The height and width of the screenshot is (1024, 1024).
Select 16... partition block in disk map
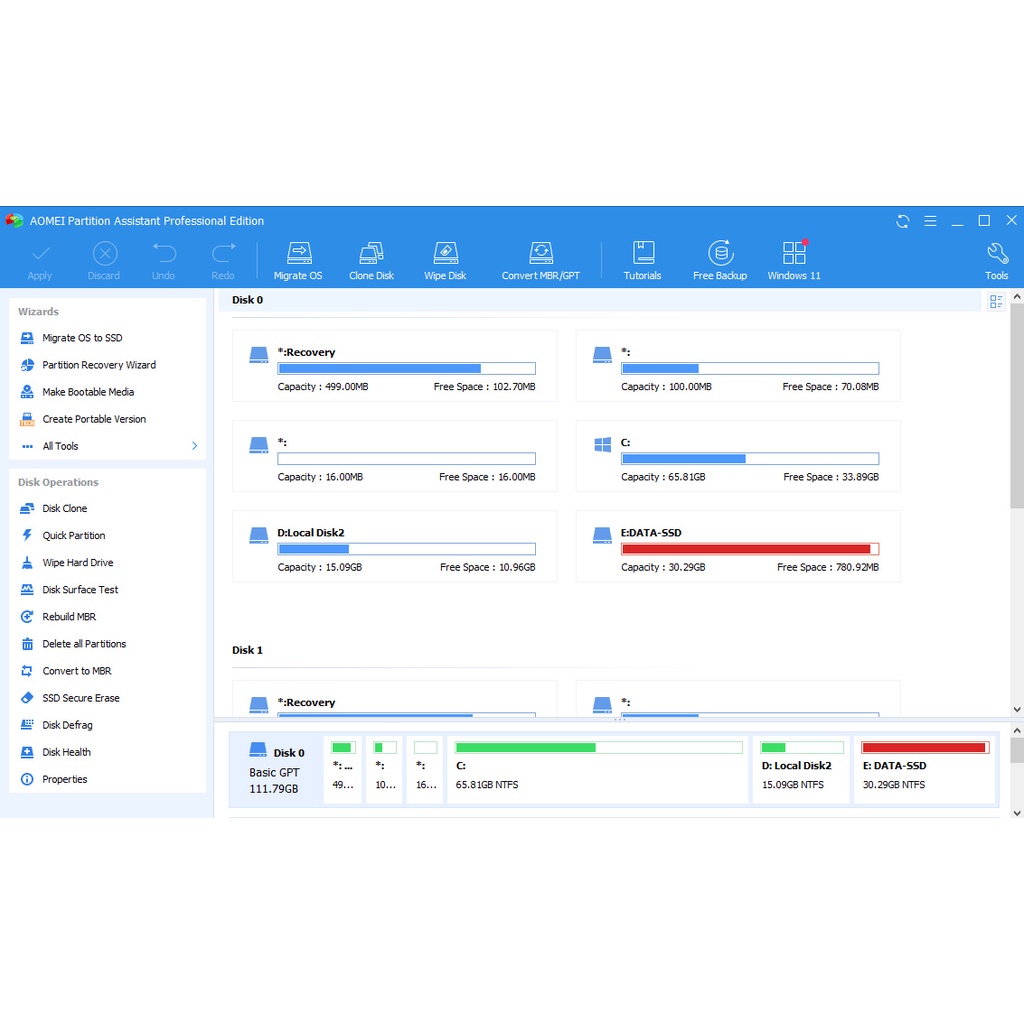pos(425,769)
